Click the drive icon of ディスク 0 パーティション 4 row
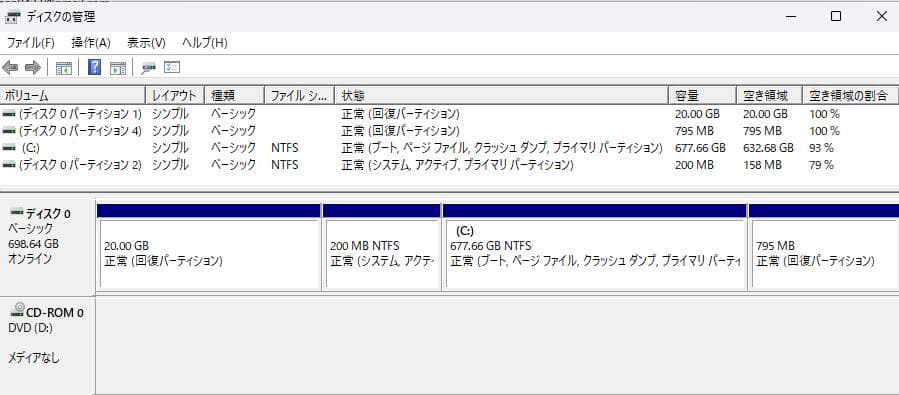899x395 pixels. pyautogui.click(x=9, y=131)
